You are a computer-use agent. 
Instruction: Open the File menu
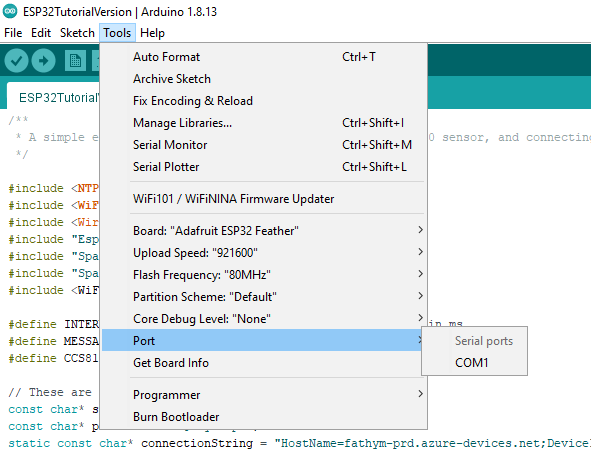(13, 33)
